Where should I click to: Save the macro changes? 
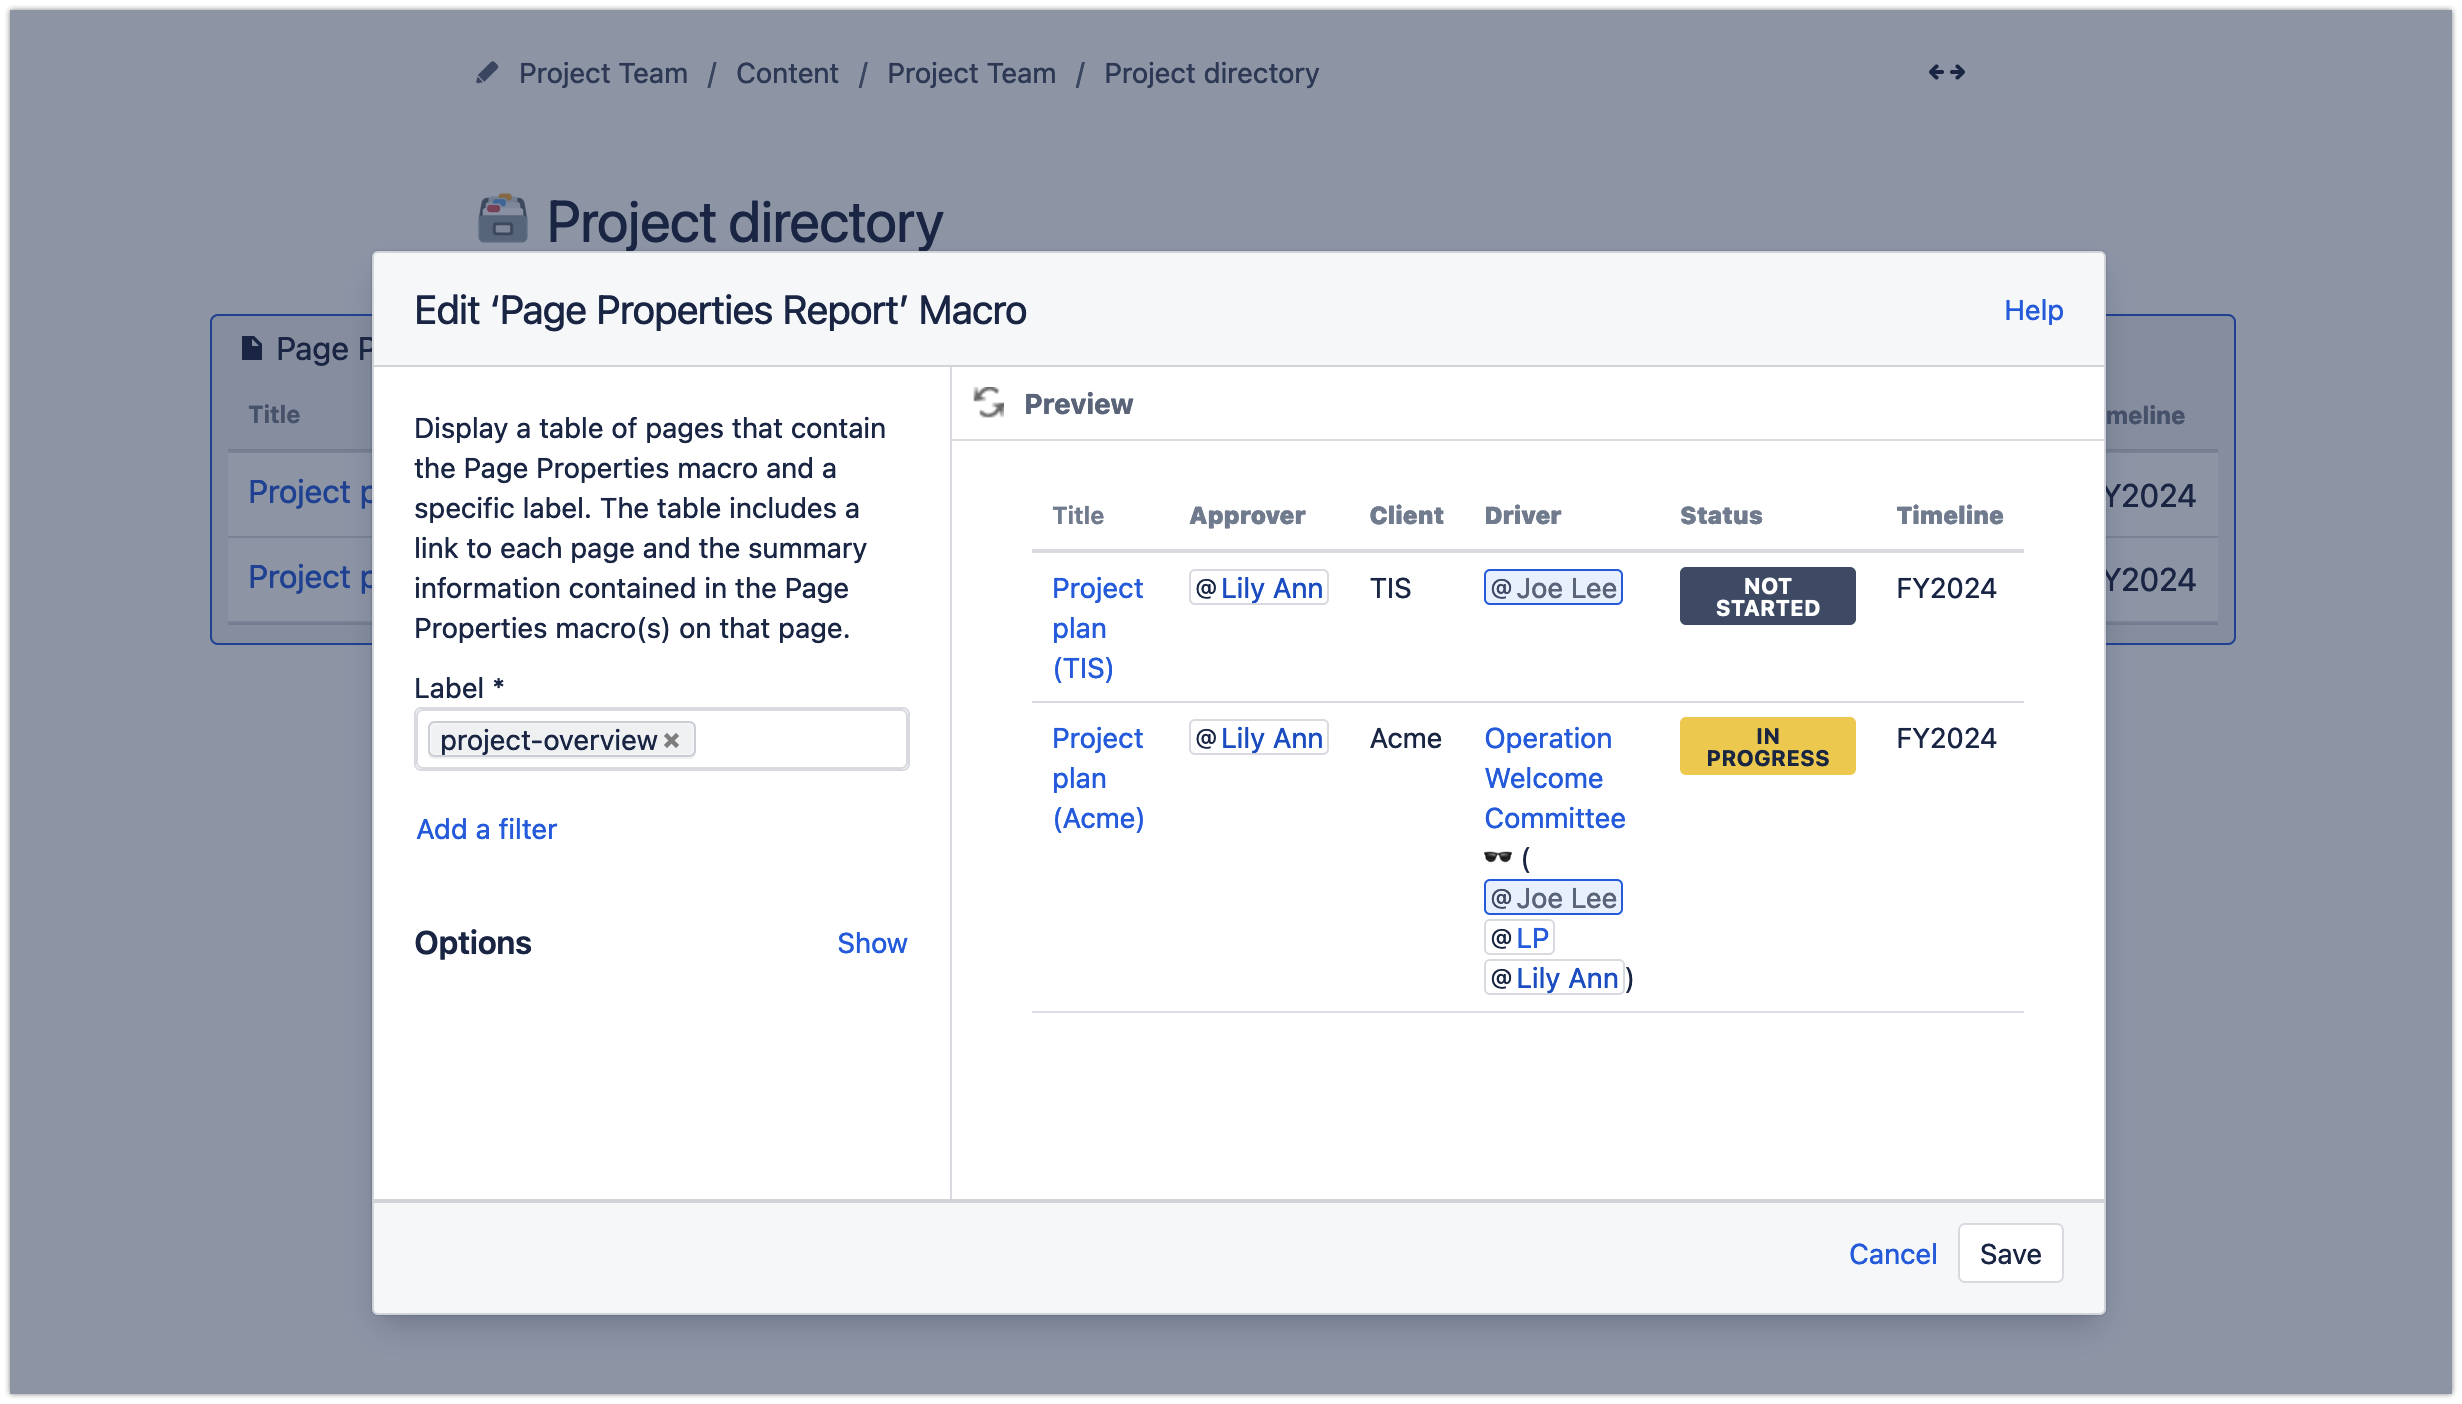click(x=2010, y=1253)
